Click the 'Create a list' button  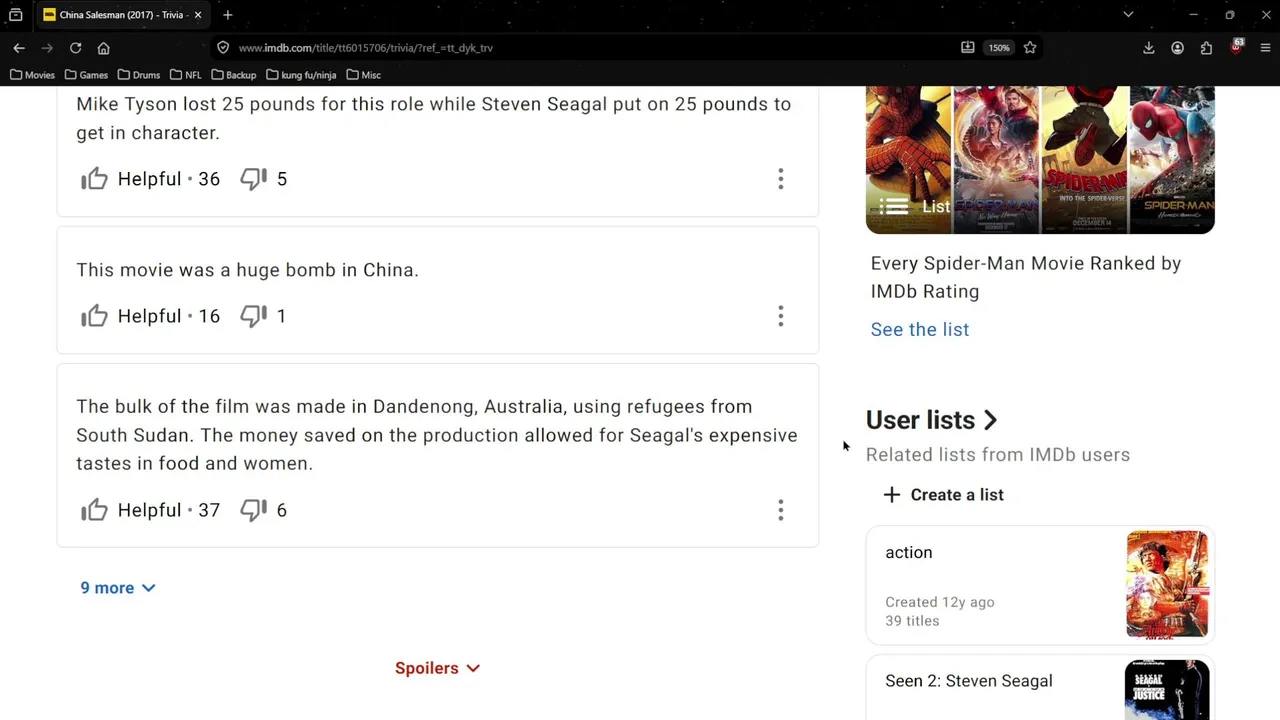[944, 495]
